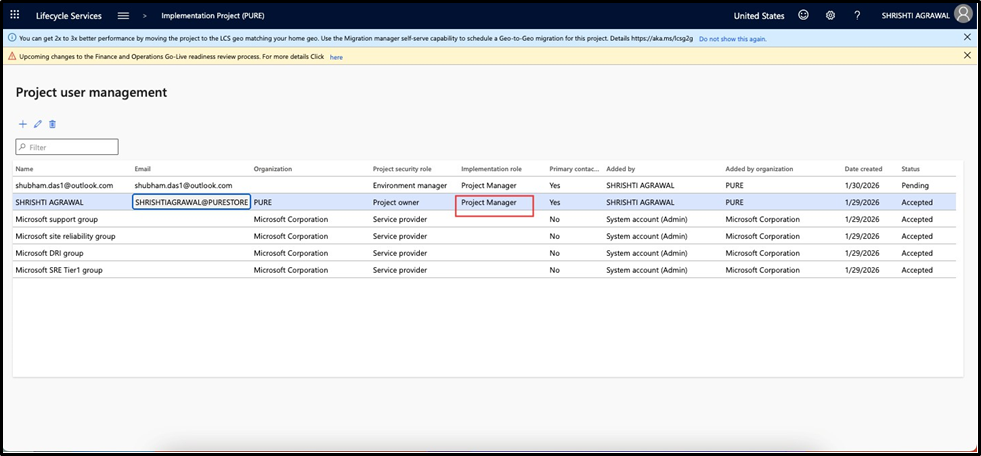Open the settings gear icon
Viewport: 981px width, 456px height.
tap(830, 16)
